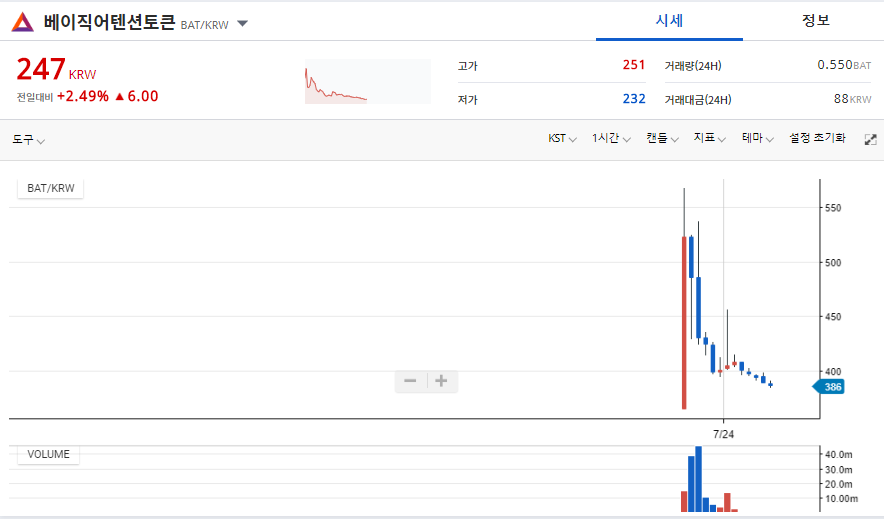Open the 캔들 chart type dropdown

pyautogui.click(x=662, y=139)
